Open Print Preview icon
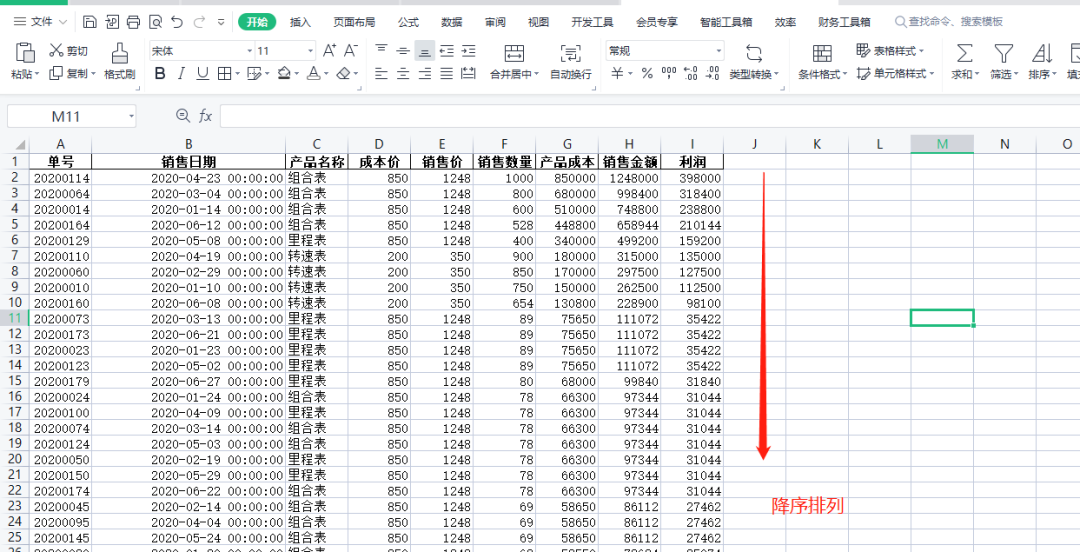The width and height of the screenshot is (1080, 552). 155,22
